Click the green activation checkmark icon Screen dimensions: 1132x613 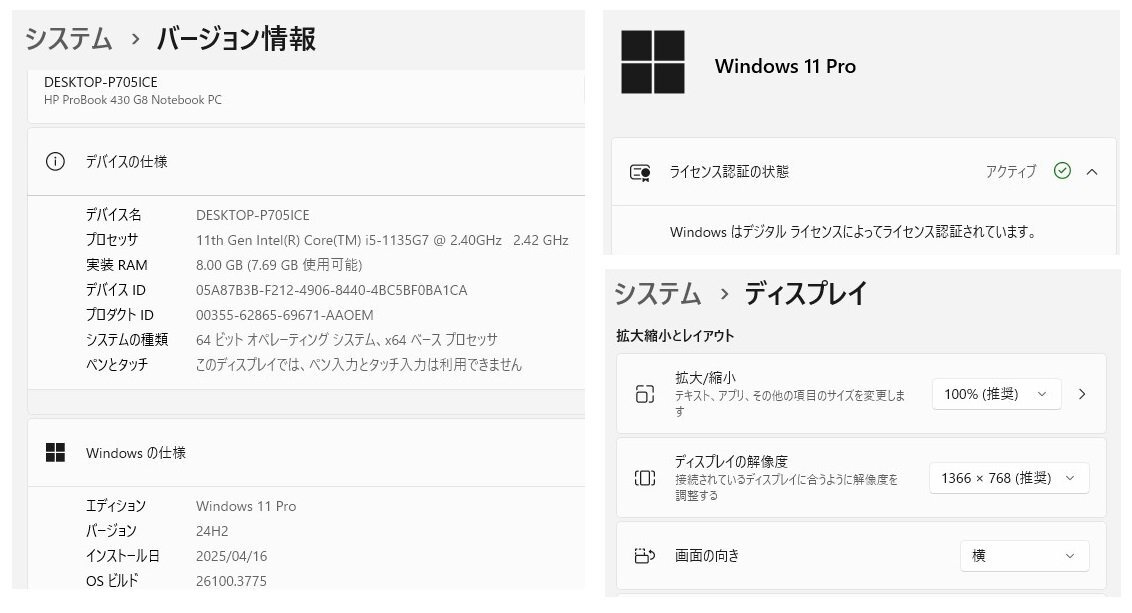click(1062, 171)
